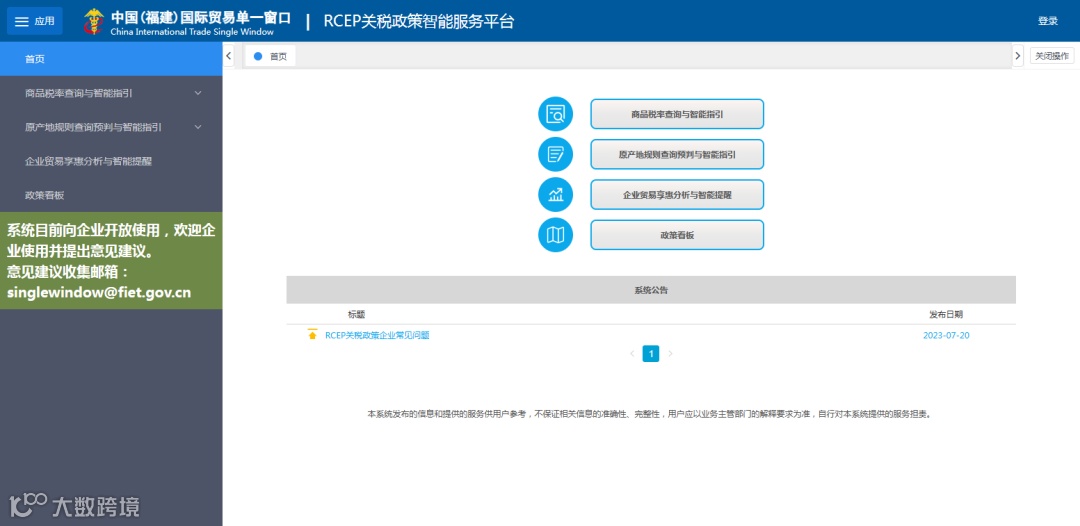Click the 原产地规则查询预判与智能指引 center button
The height and width of the screenshot is (526, 1080).
[x=677, y=154]
